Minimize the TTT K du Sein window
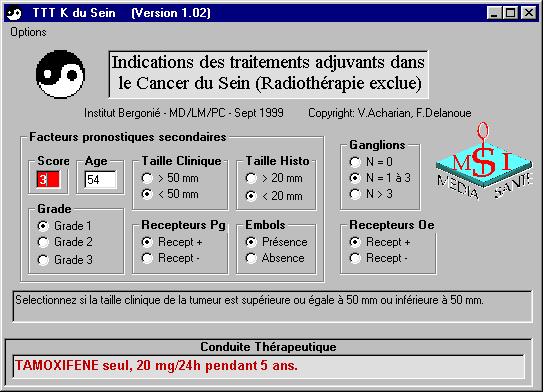 (494, 13)
